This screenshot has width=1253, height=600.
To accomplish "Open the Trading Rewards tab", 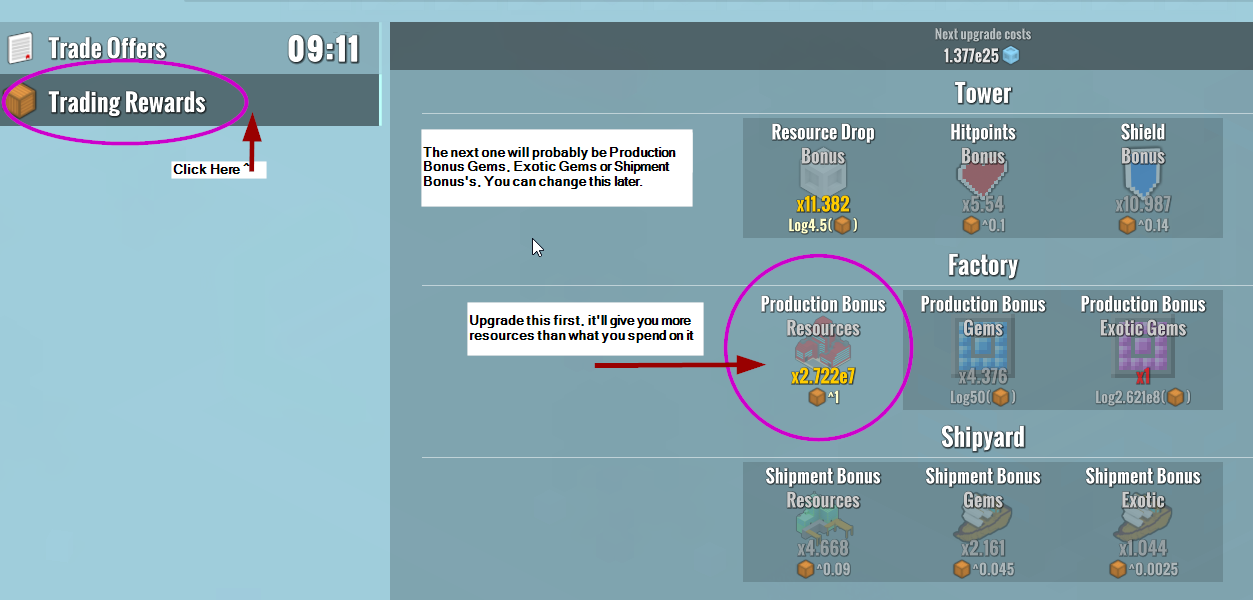I will pos(189,100).
